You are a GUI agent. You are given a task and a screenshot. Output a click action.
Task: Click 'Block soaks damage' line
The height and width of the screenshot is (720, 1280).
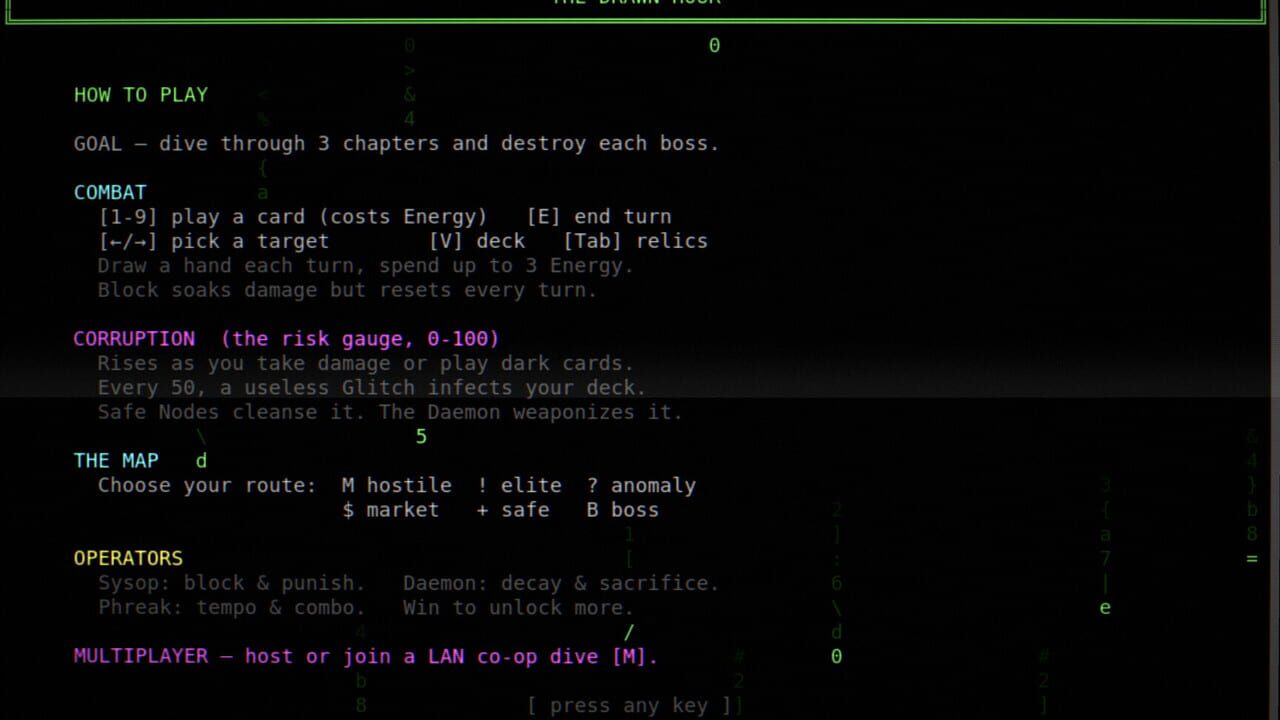pyautogui.click(x=347, y=290)
